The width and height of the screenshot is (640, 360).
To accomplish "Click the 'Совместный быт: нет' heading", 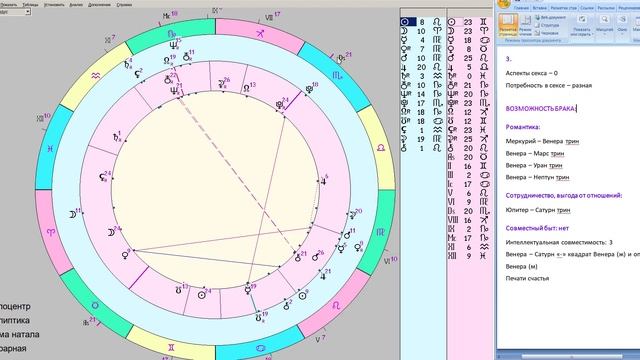I will [x=537, y=228].
